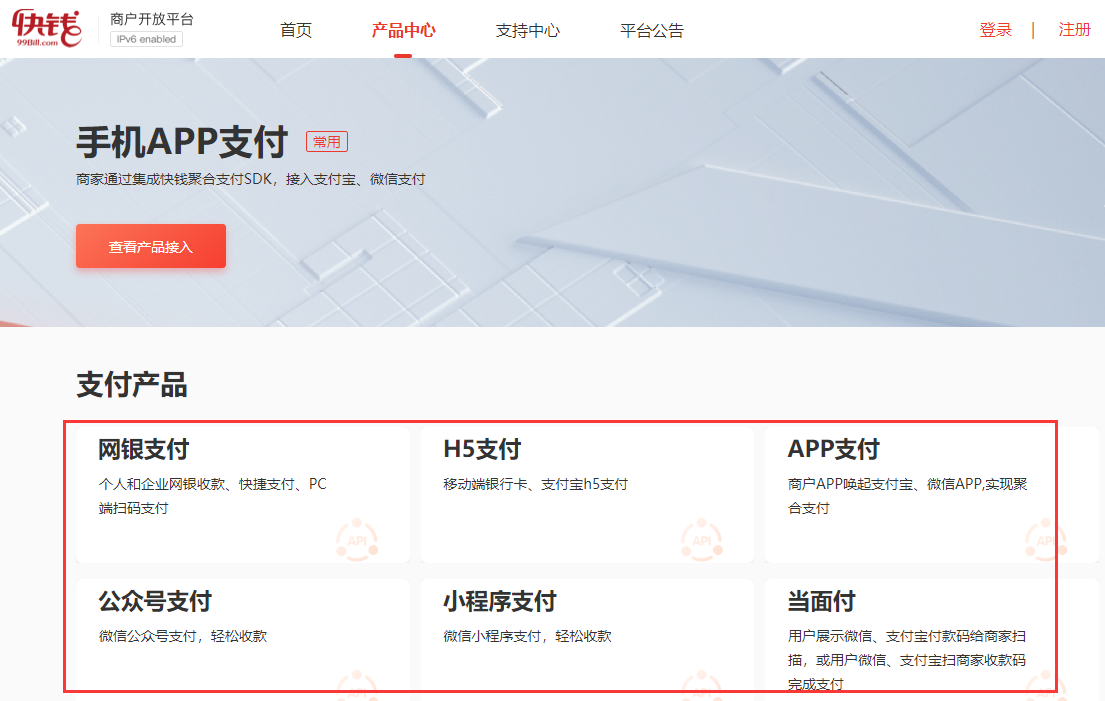Screen dimensions: 1105x701
Task: Go to the 首页 menu item
Action: 296,30
